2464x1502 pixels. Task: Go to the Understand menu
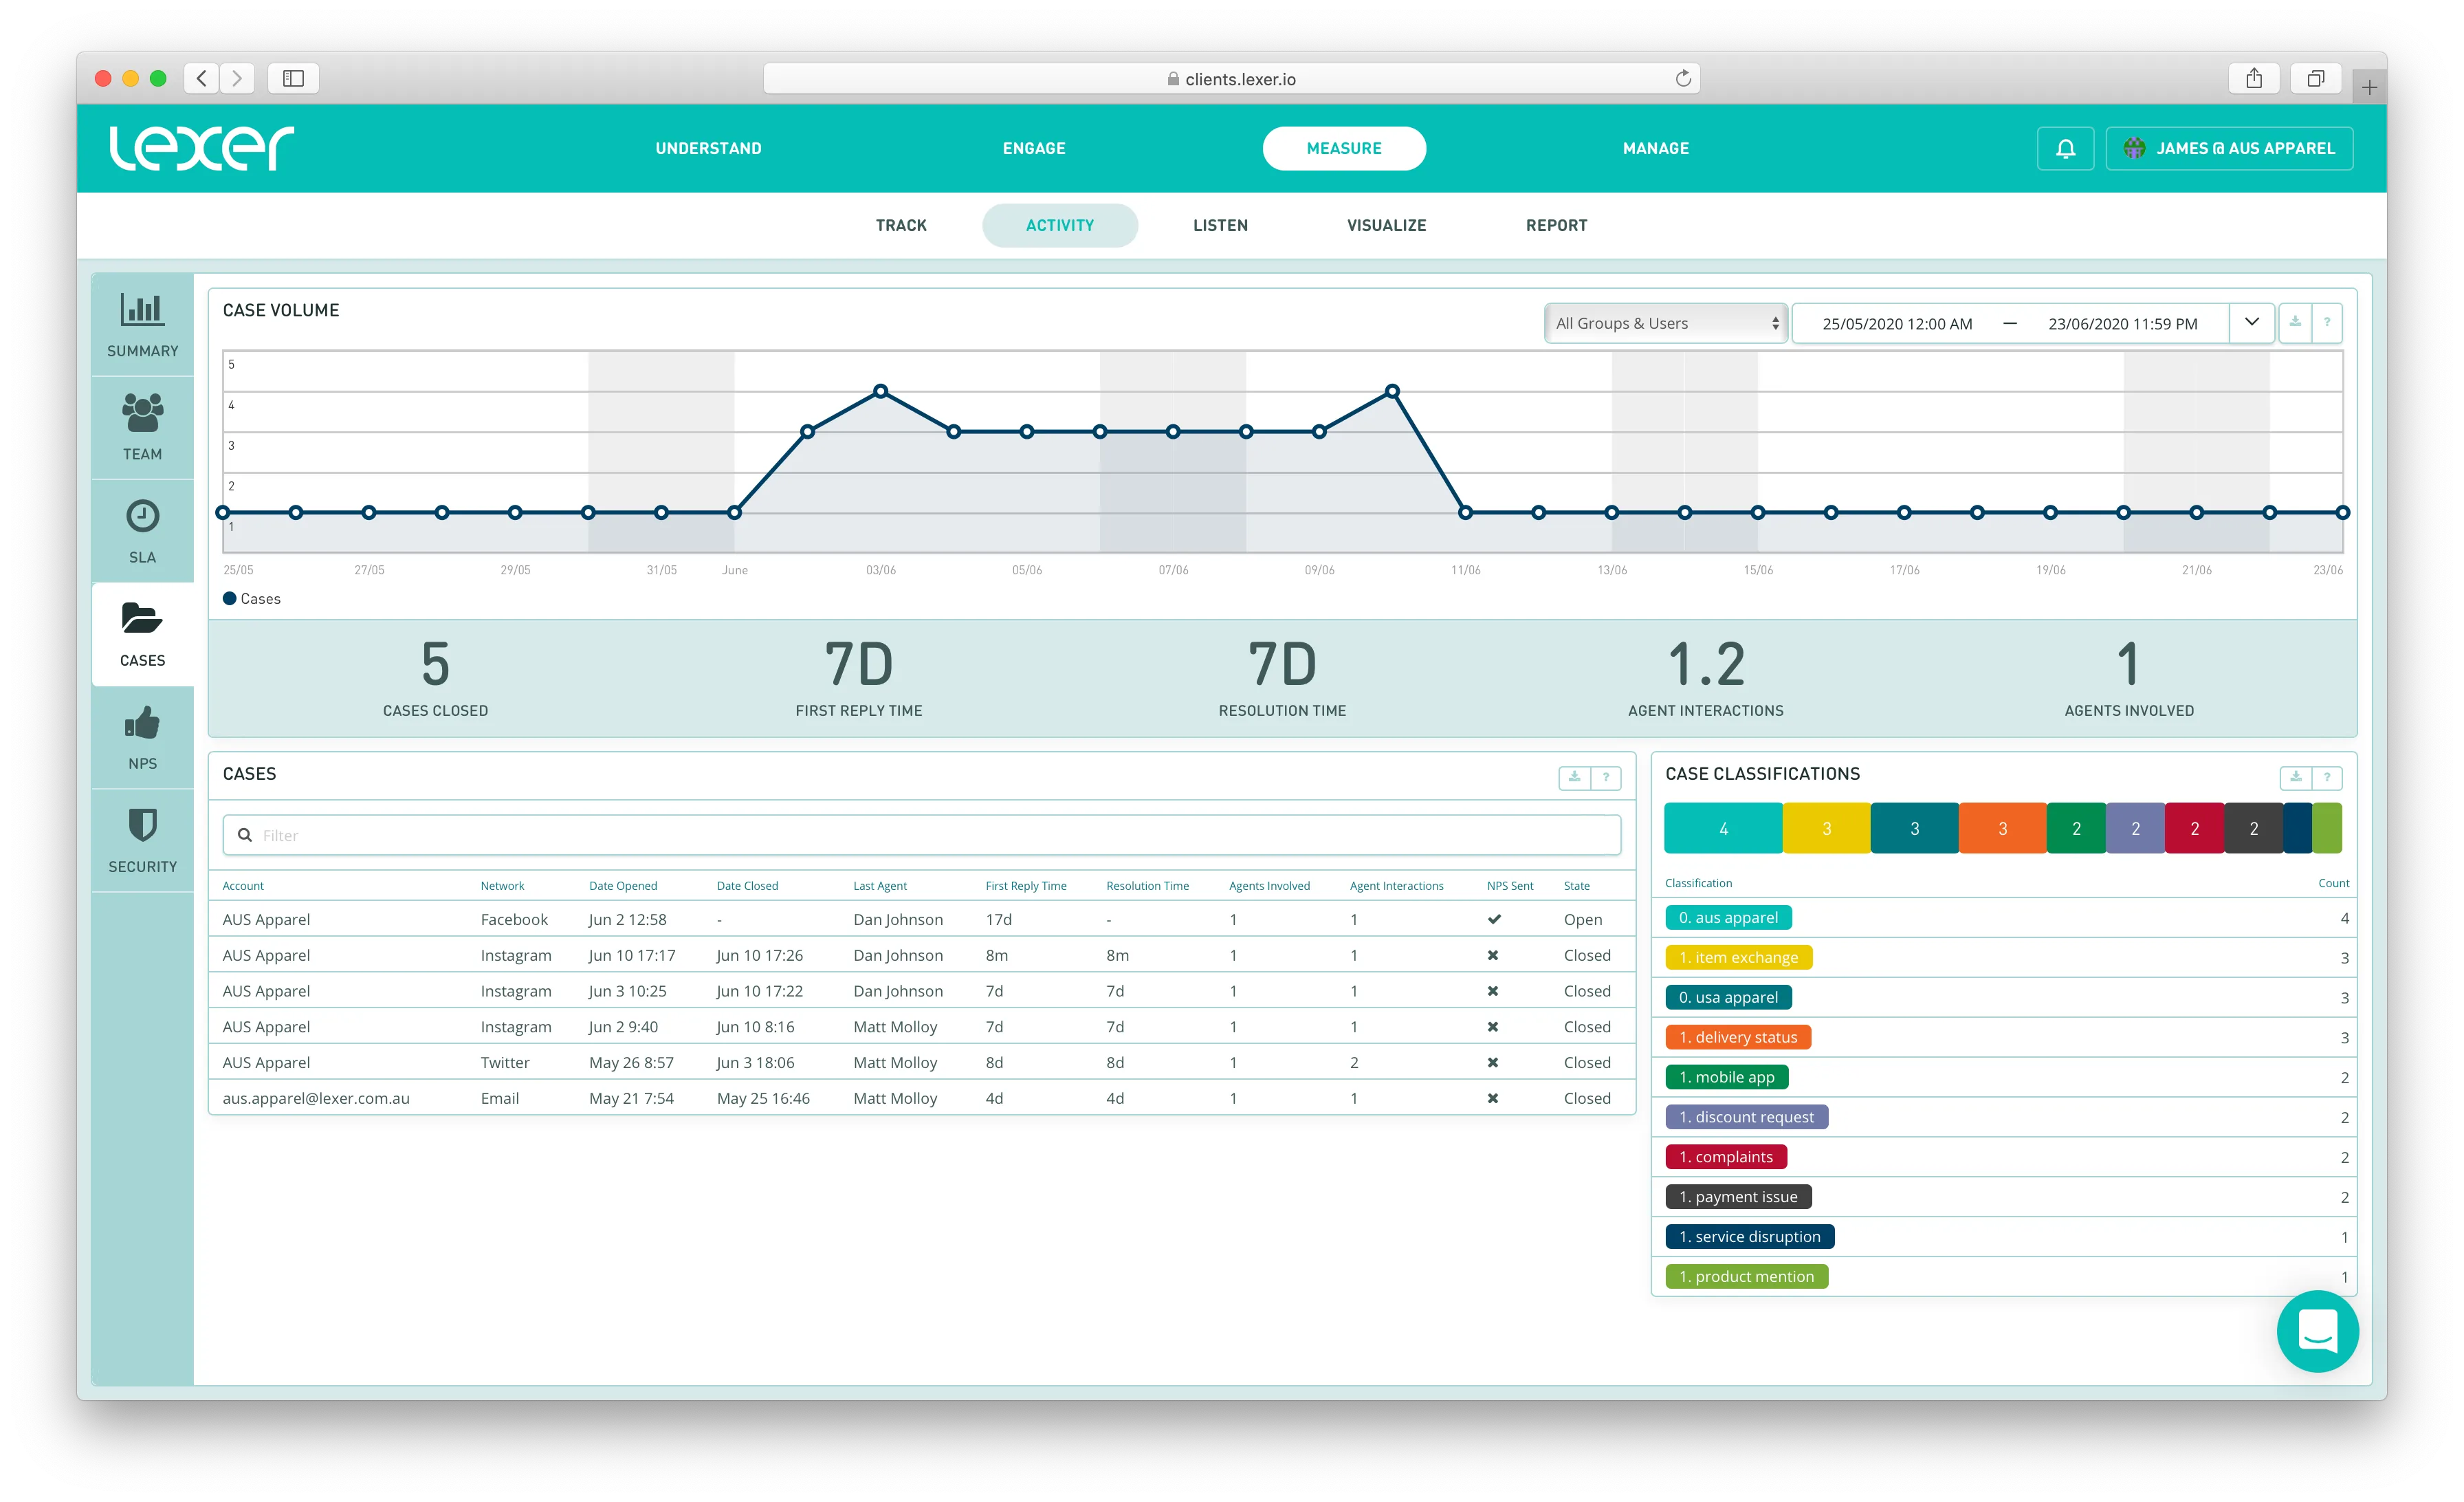(708, 148)
